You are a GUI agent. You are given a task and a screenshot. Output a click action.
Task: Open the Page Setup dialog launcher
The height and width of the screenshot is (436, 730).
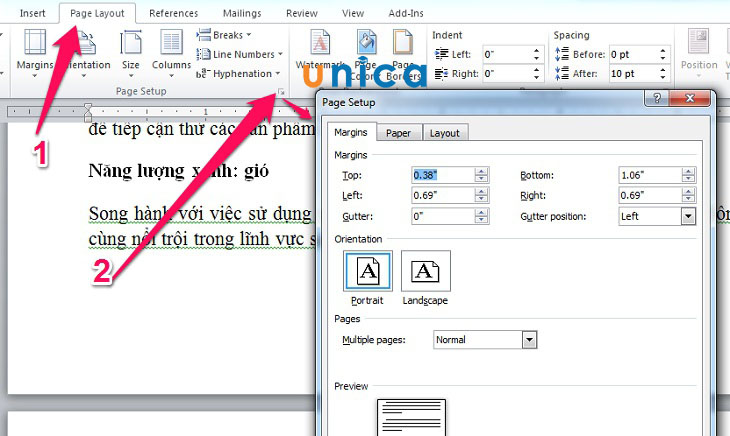tap(281, 92)
